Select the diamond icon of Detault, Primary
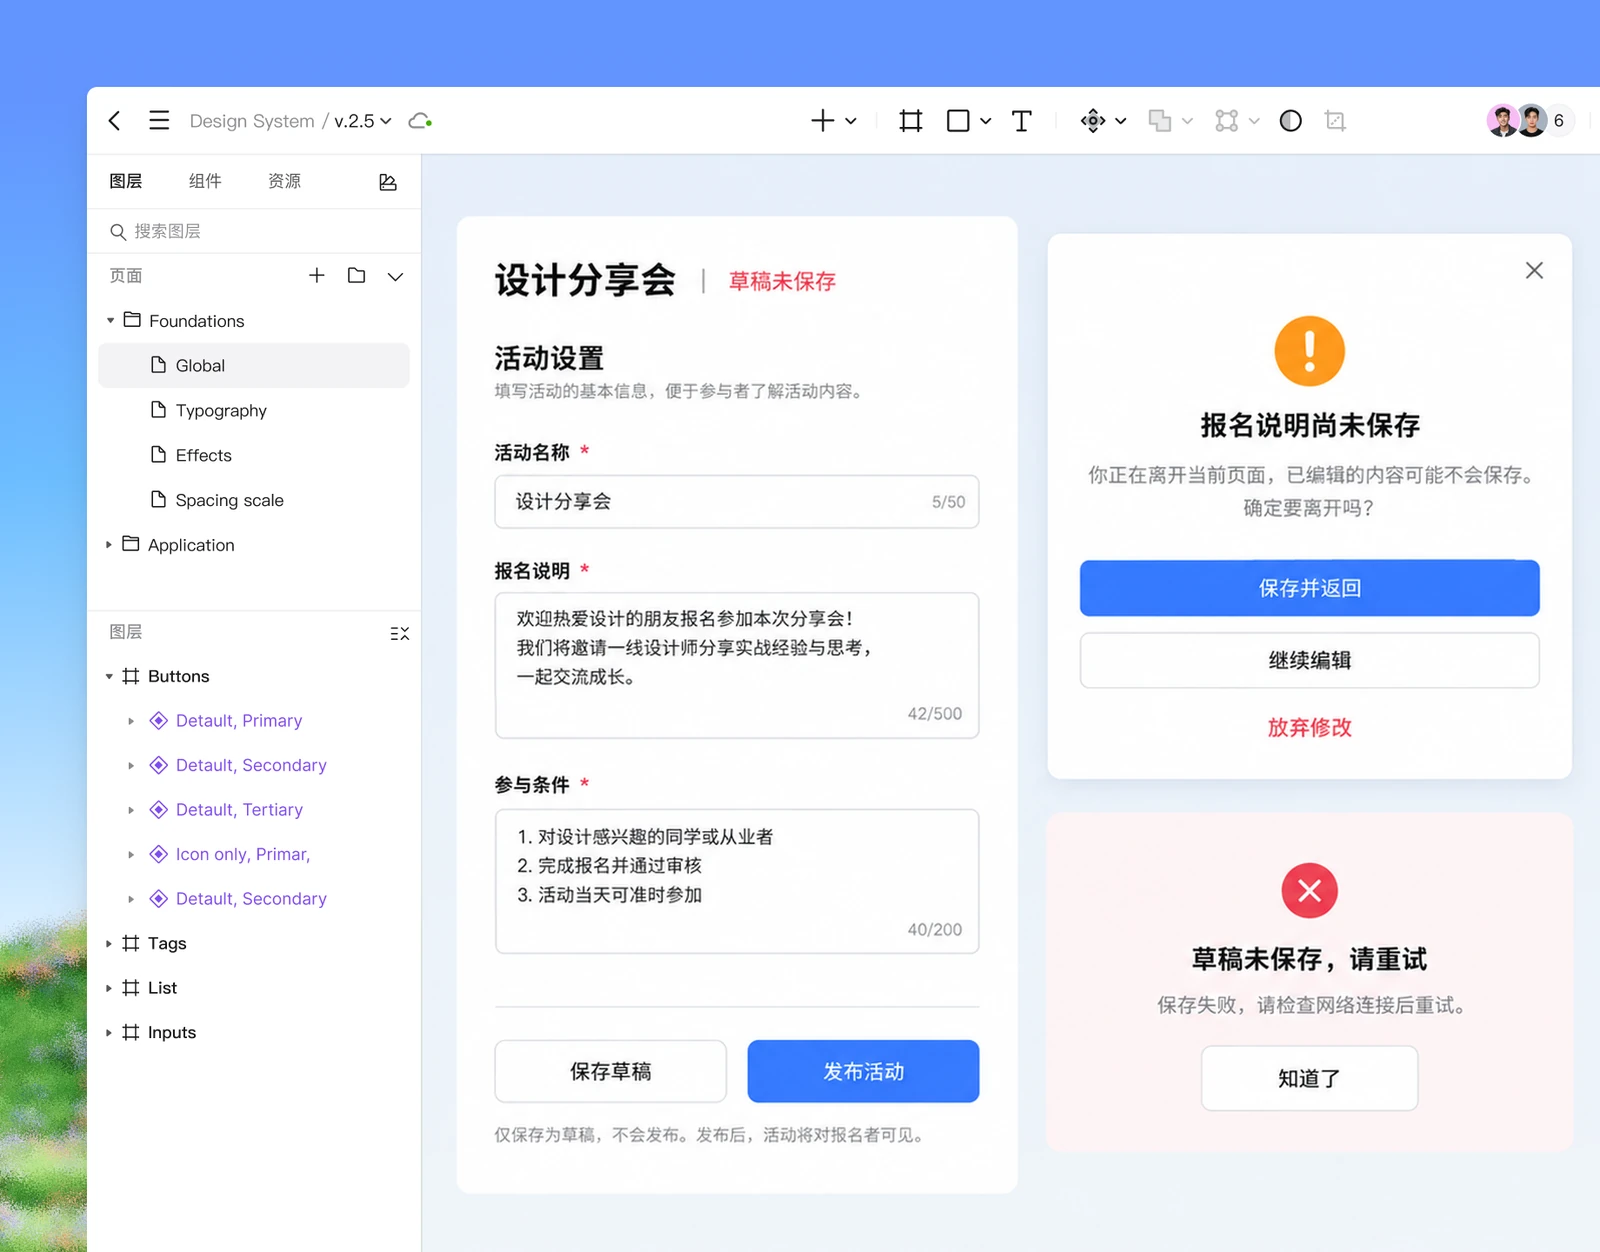 pos(158,721)
